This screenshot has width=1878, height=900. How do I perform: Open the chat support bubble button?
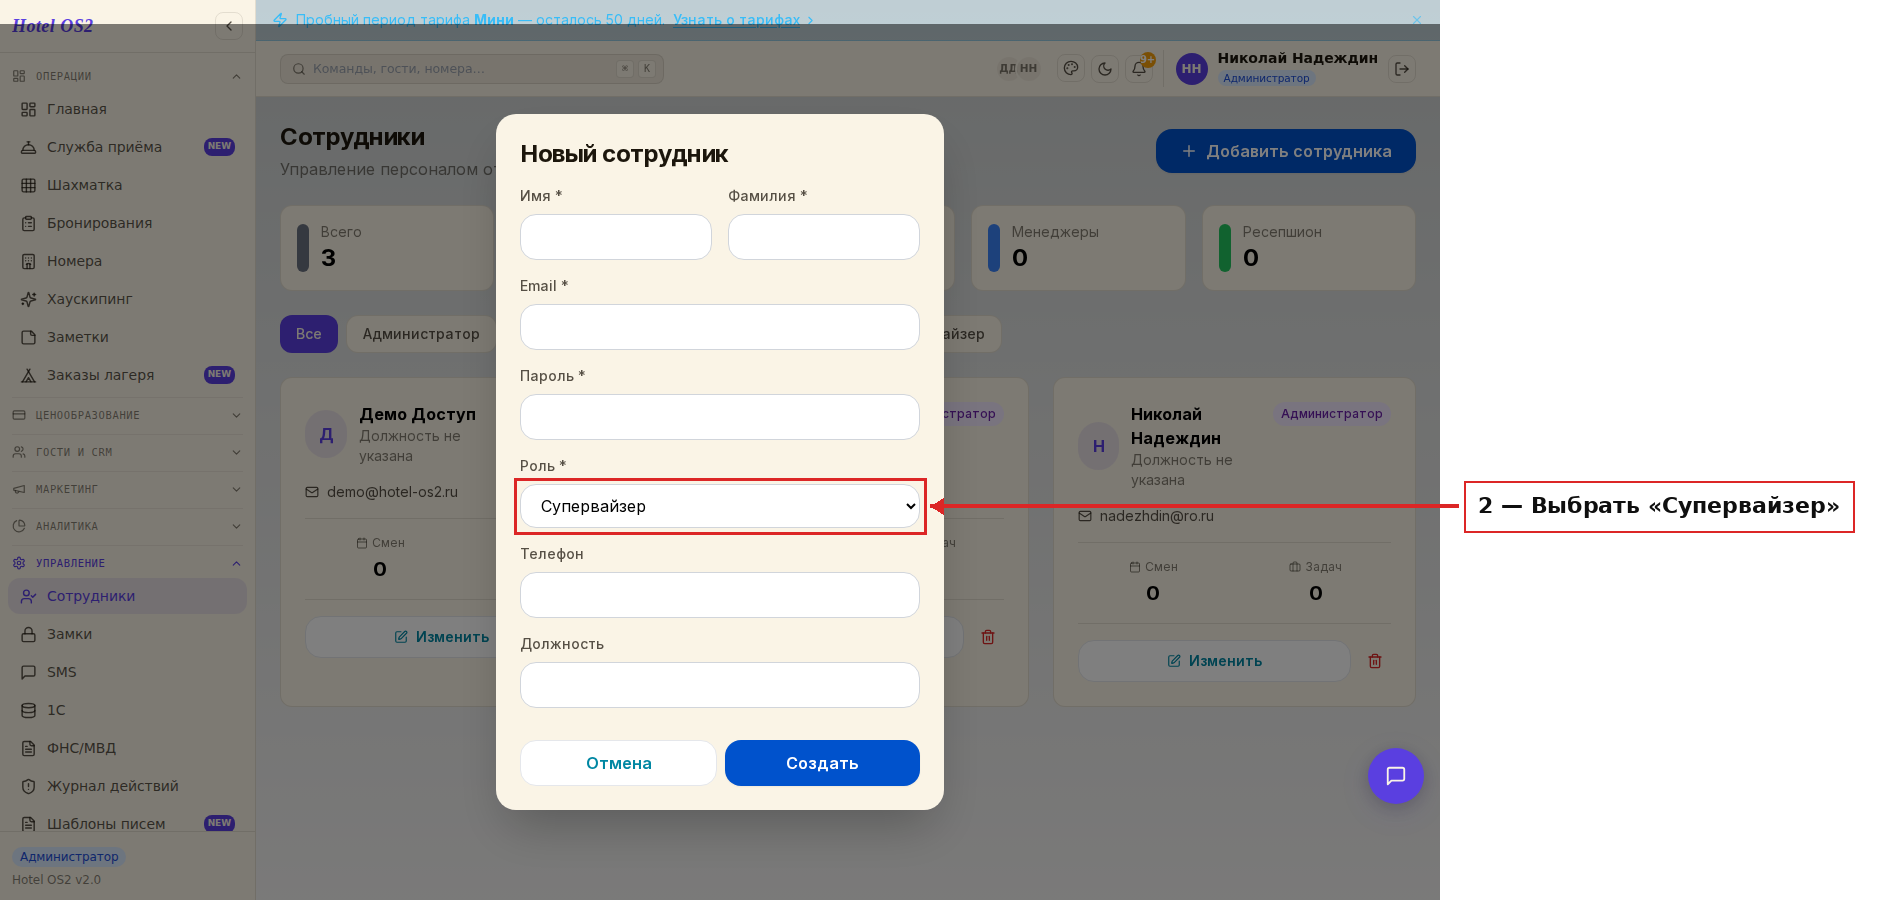(1396, 776)
